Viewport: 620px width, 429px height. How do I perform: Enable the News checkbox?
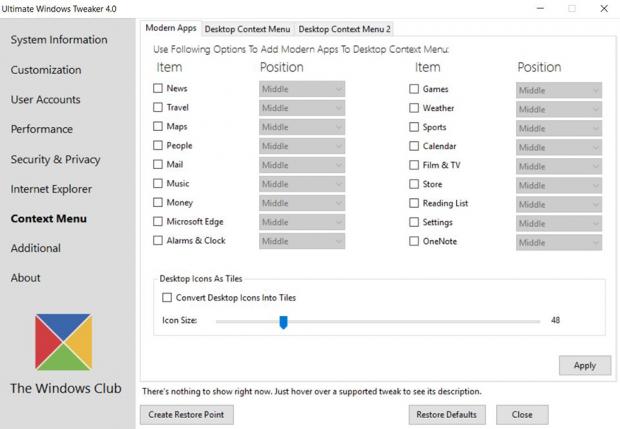coord(158,89)
